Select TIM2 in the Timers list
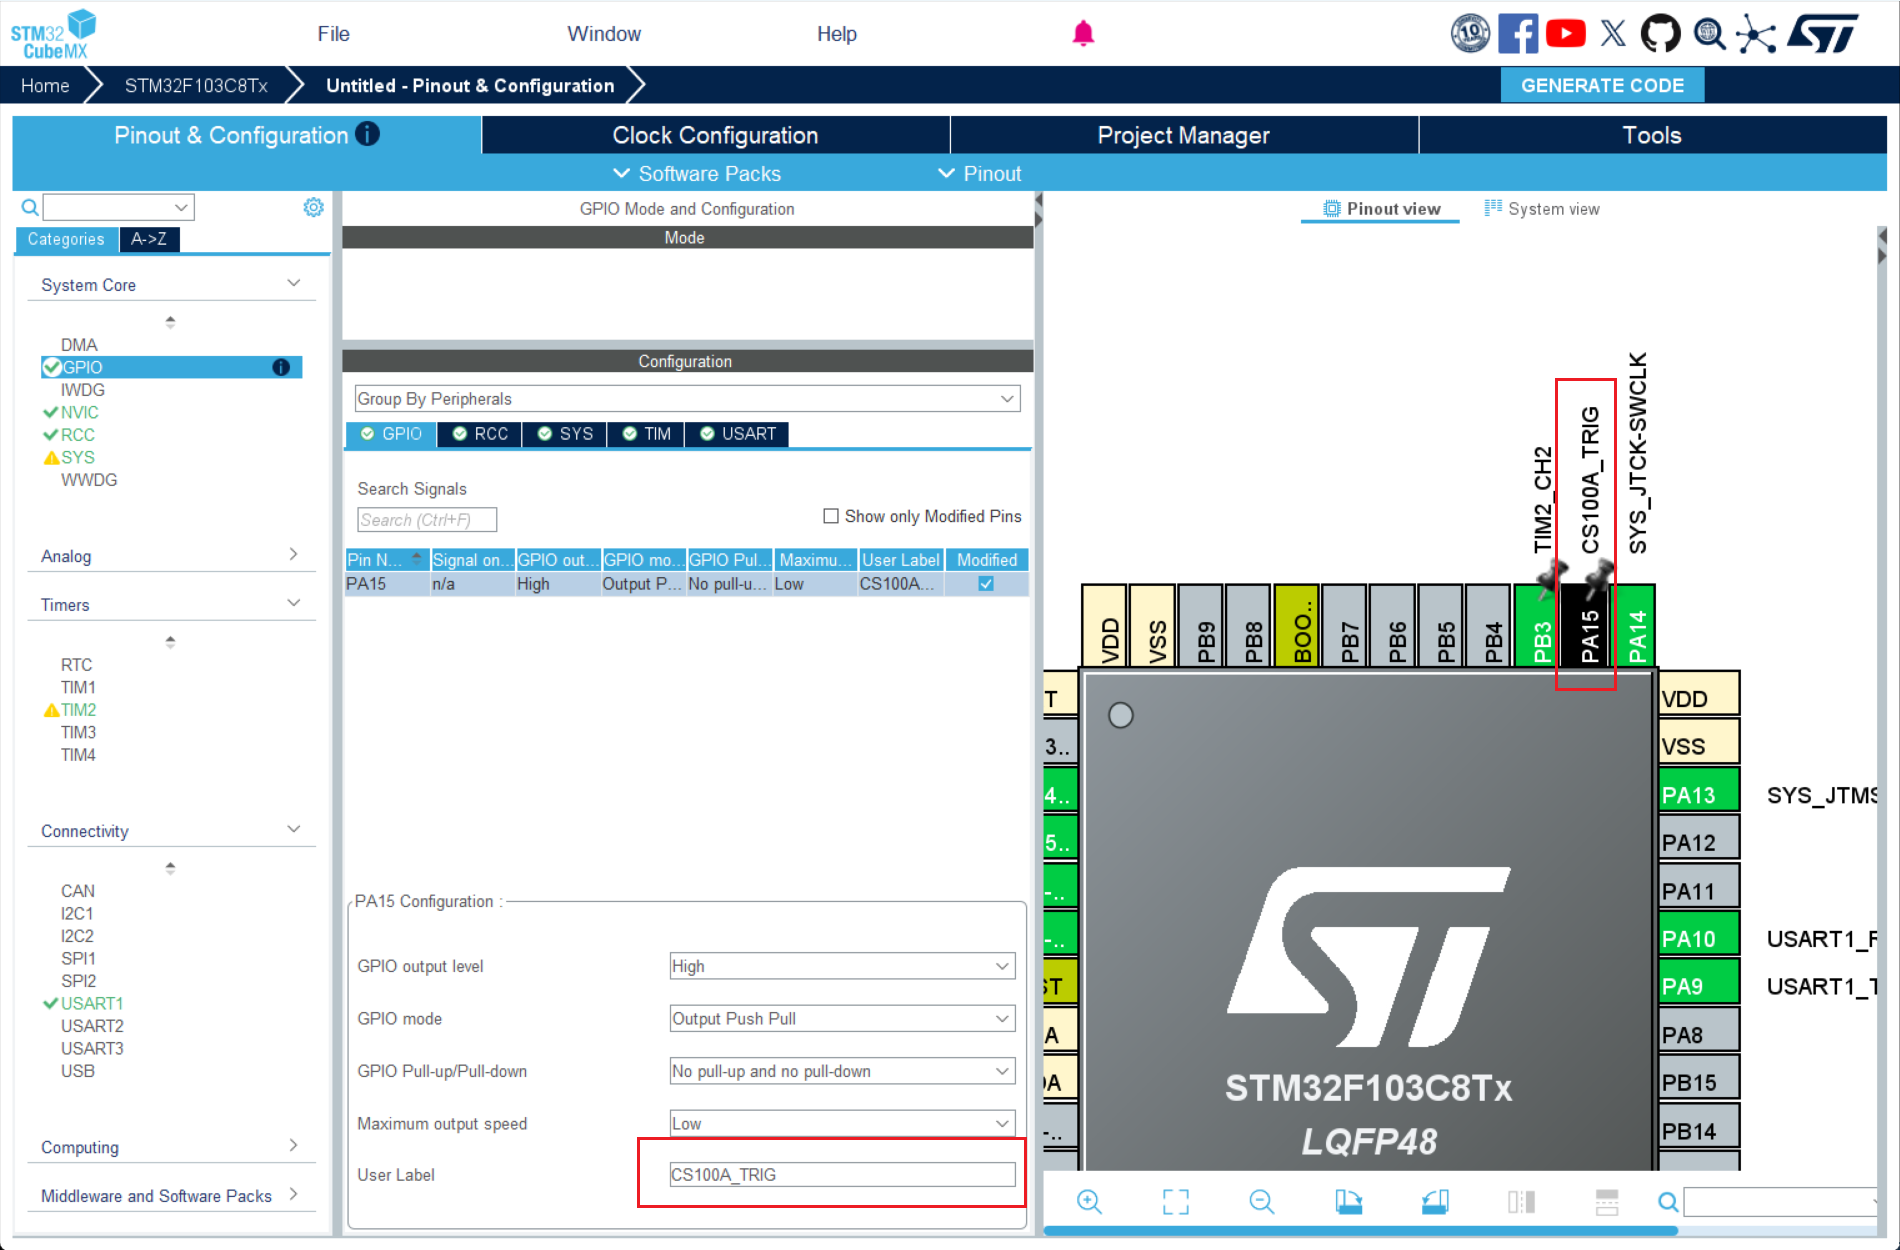The width and height of the screenshot is (1900, 1250). [x=78, y=710]
